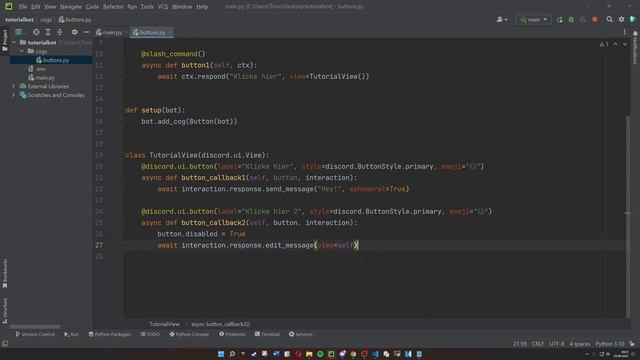
Task: Open the Structure side tool tab
Action: point(5,311)
